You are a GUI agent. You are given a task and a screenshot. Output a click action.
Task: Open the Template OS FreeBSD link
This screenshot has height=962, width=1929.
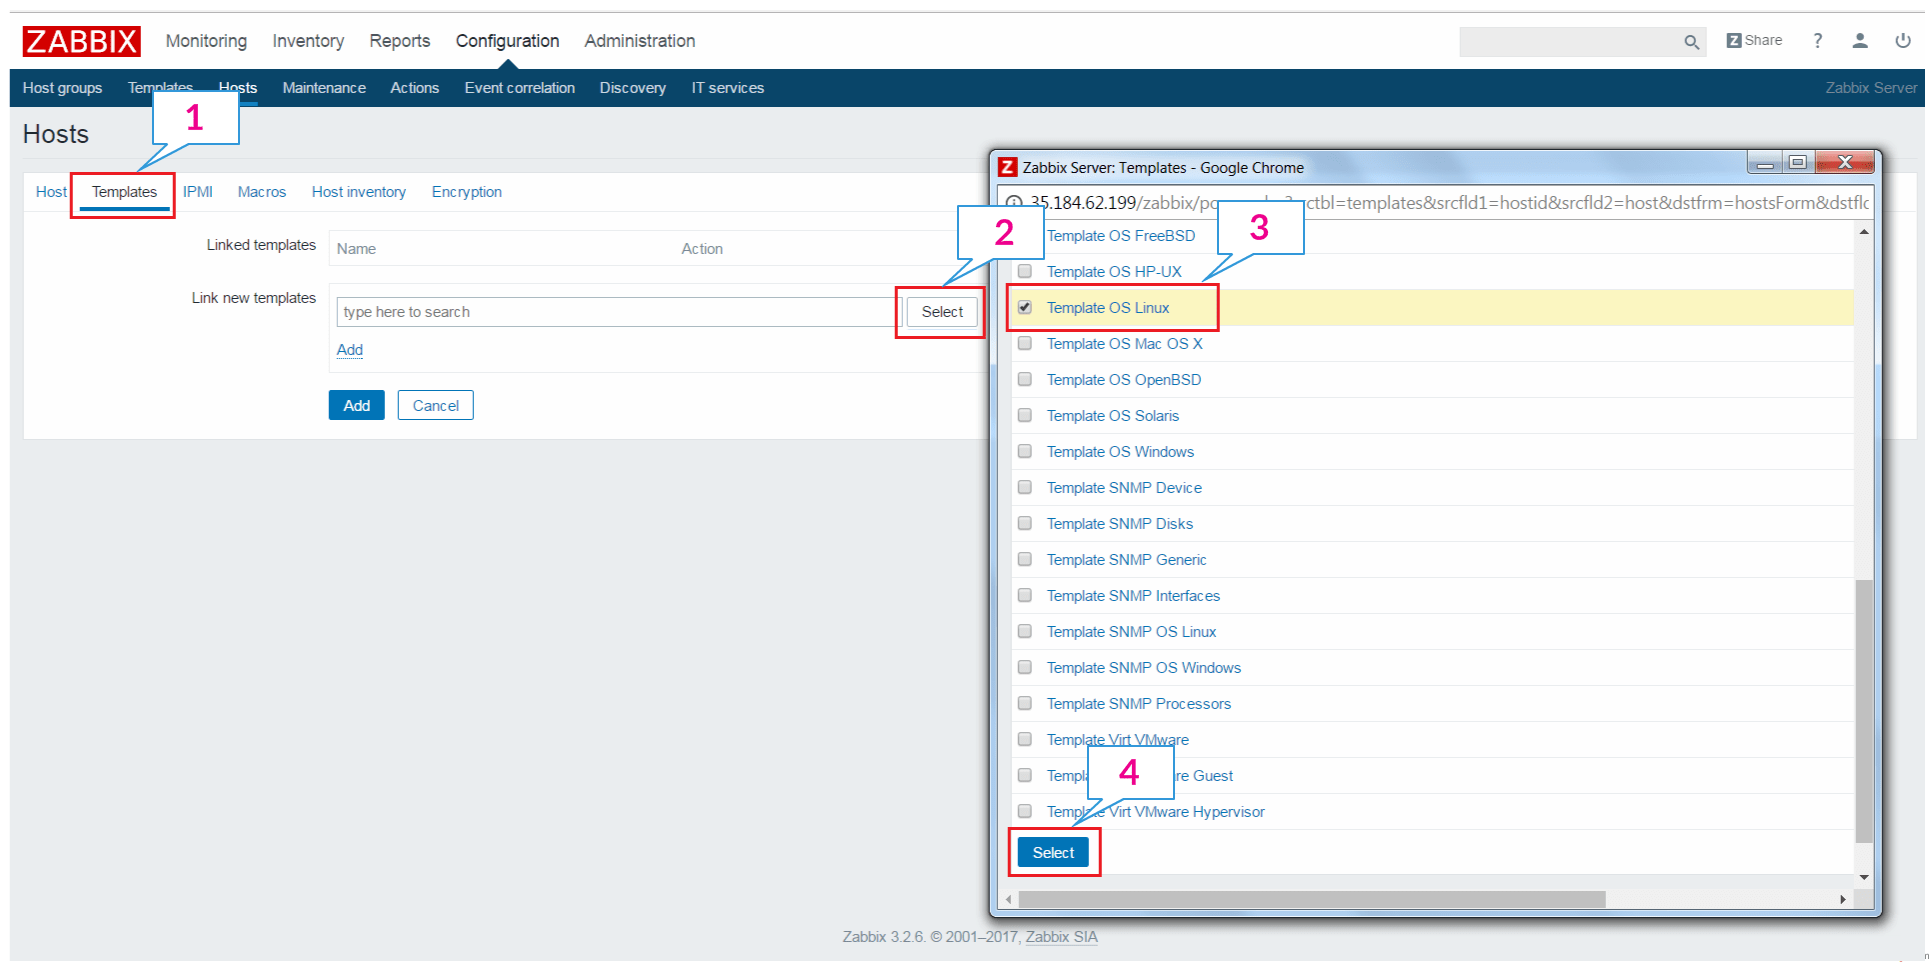coord(1121,236)
